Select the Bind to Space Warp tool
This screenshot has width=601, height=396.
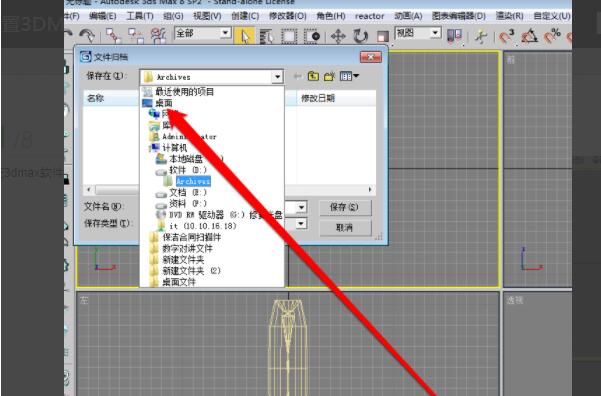(158, 36)
